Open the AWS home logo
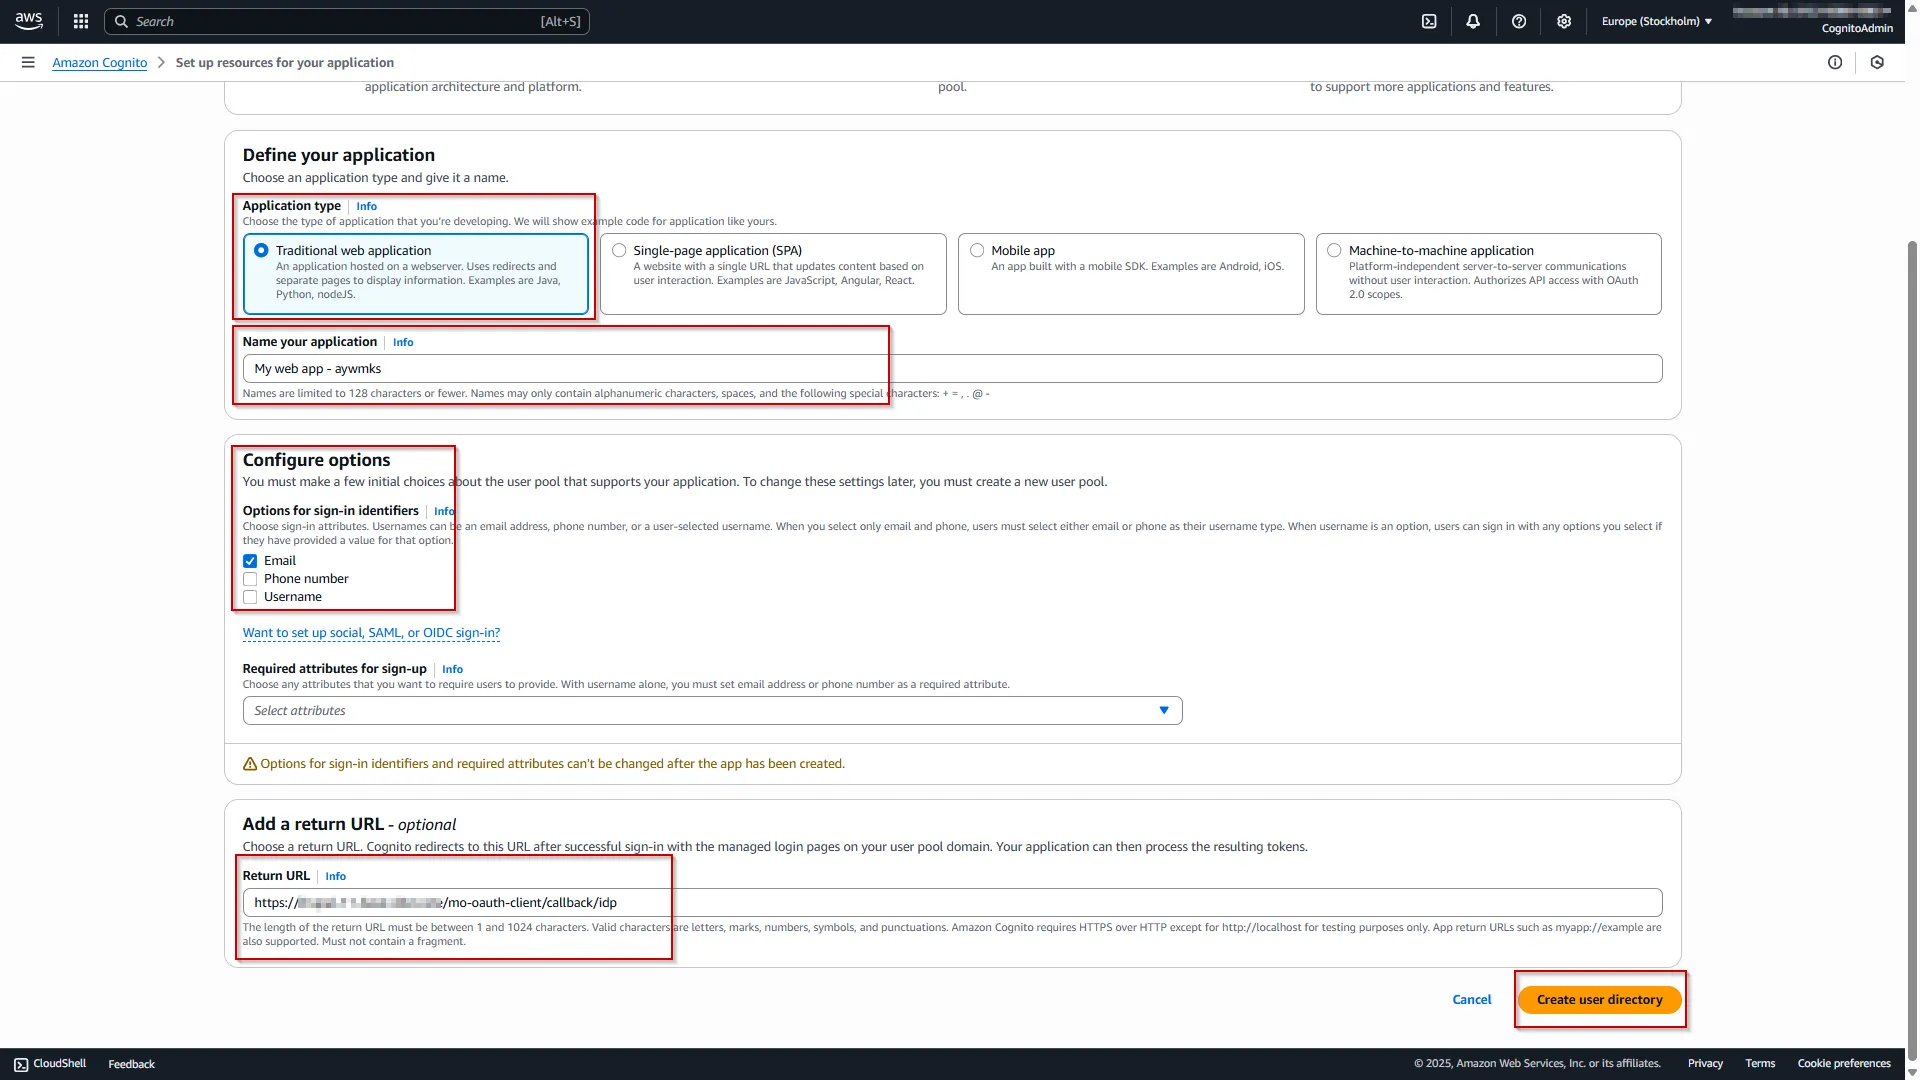 [29, 21]
